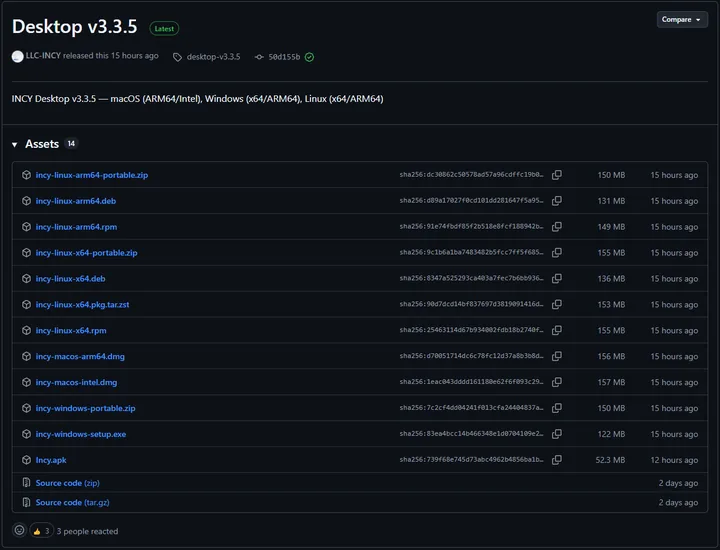The width and height of the screenshot is (720, 550).
Task: Toggle the thumbs up reaction
Action: (x=41, y=531)
